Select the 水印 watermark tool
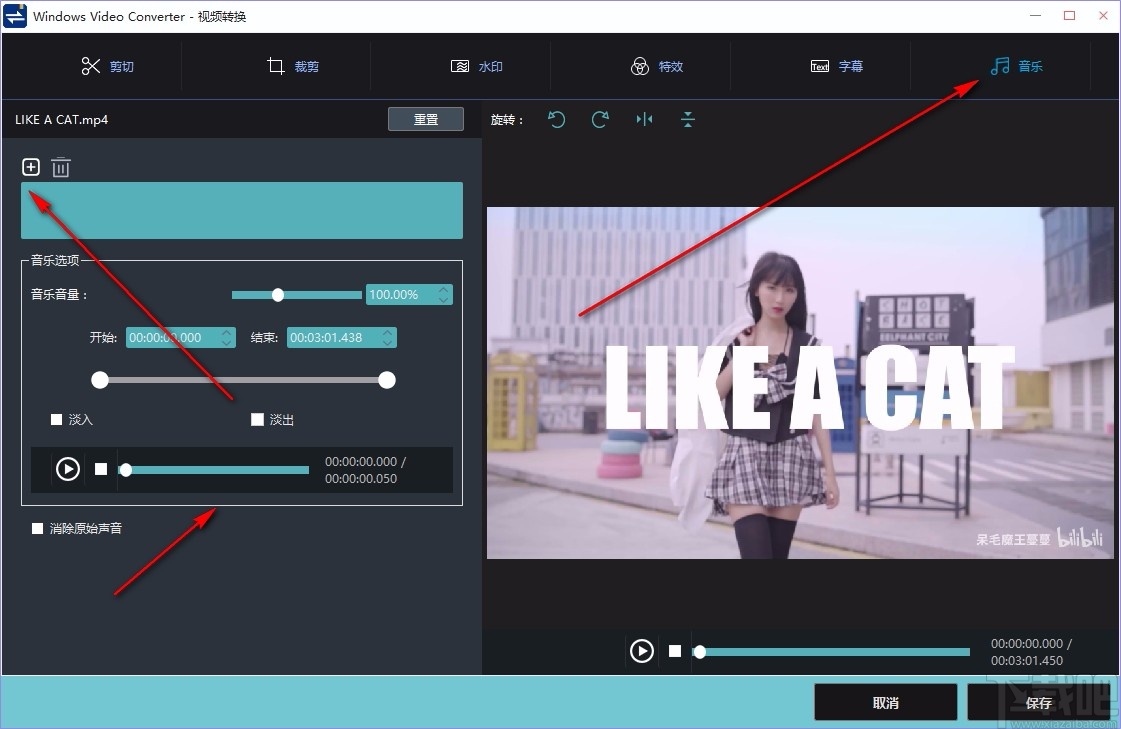Screen dimensions: 1121x729 click(x=477, y=66)
